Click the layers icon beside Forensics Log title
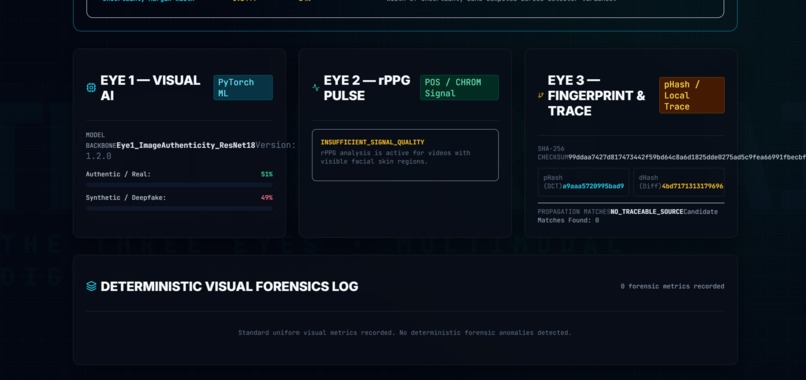The height and width of the screenshot is (380, 806). (x=91, y=286)
